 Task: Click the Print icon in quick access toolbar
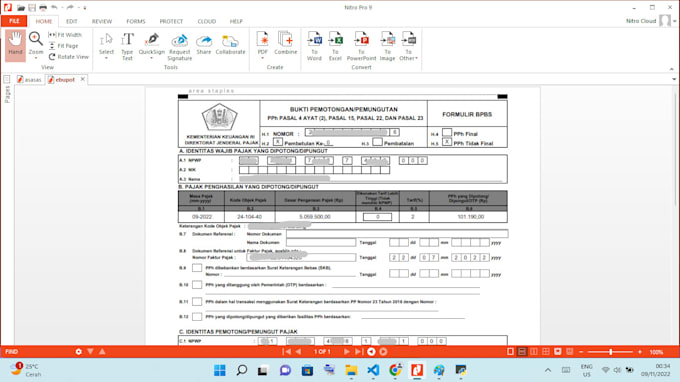click(43, 8)
